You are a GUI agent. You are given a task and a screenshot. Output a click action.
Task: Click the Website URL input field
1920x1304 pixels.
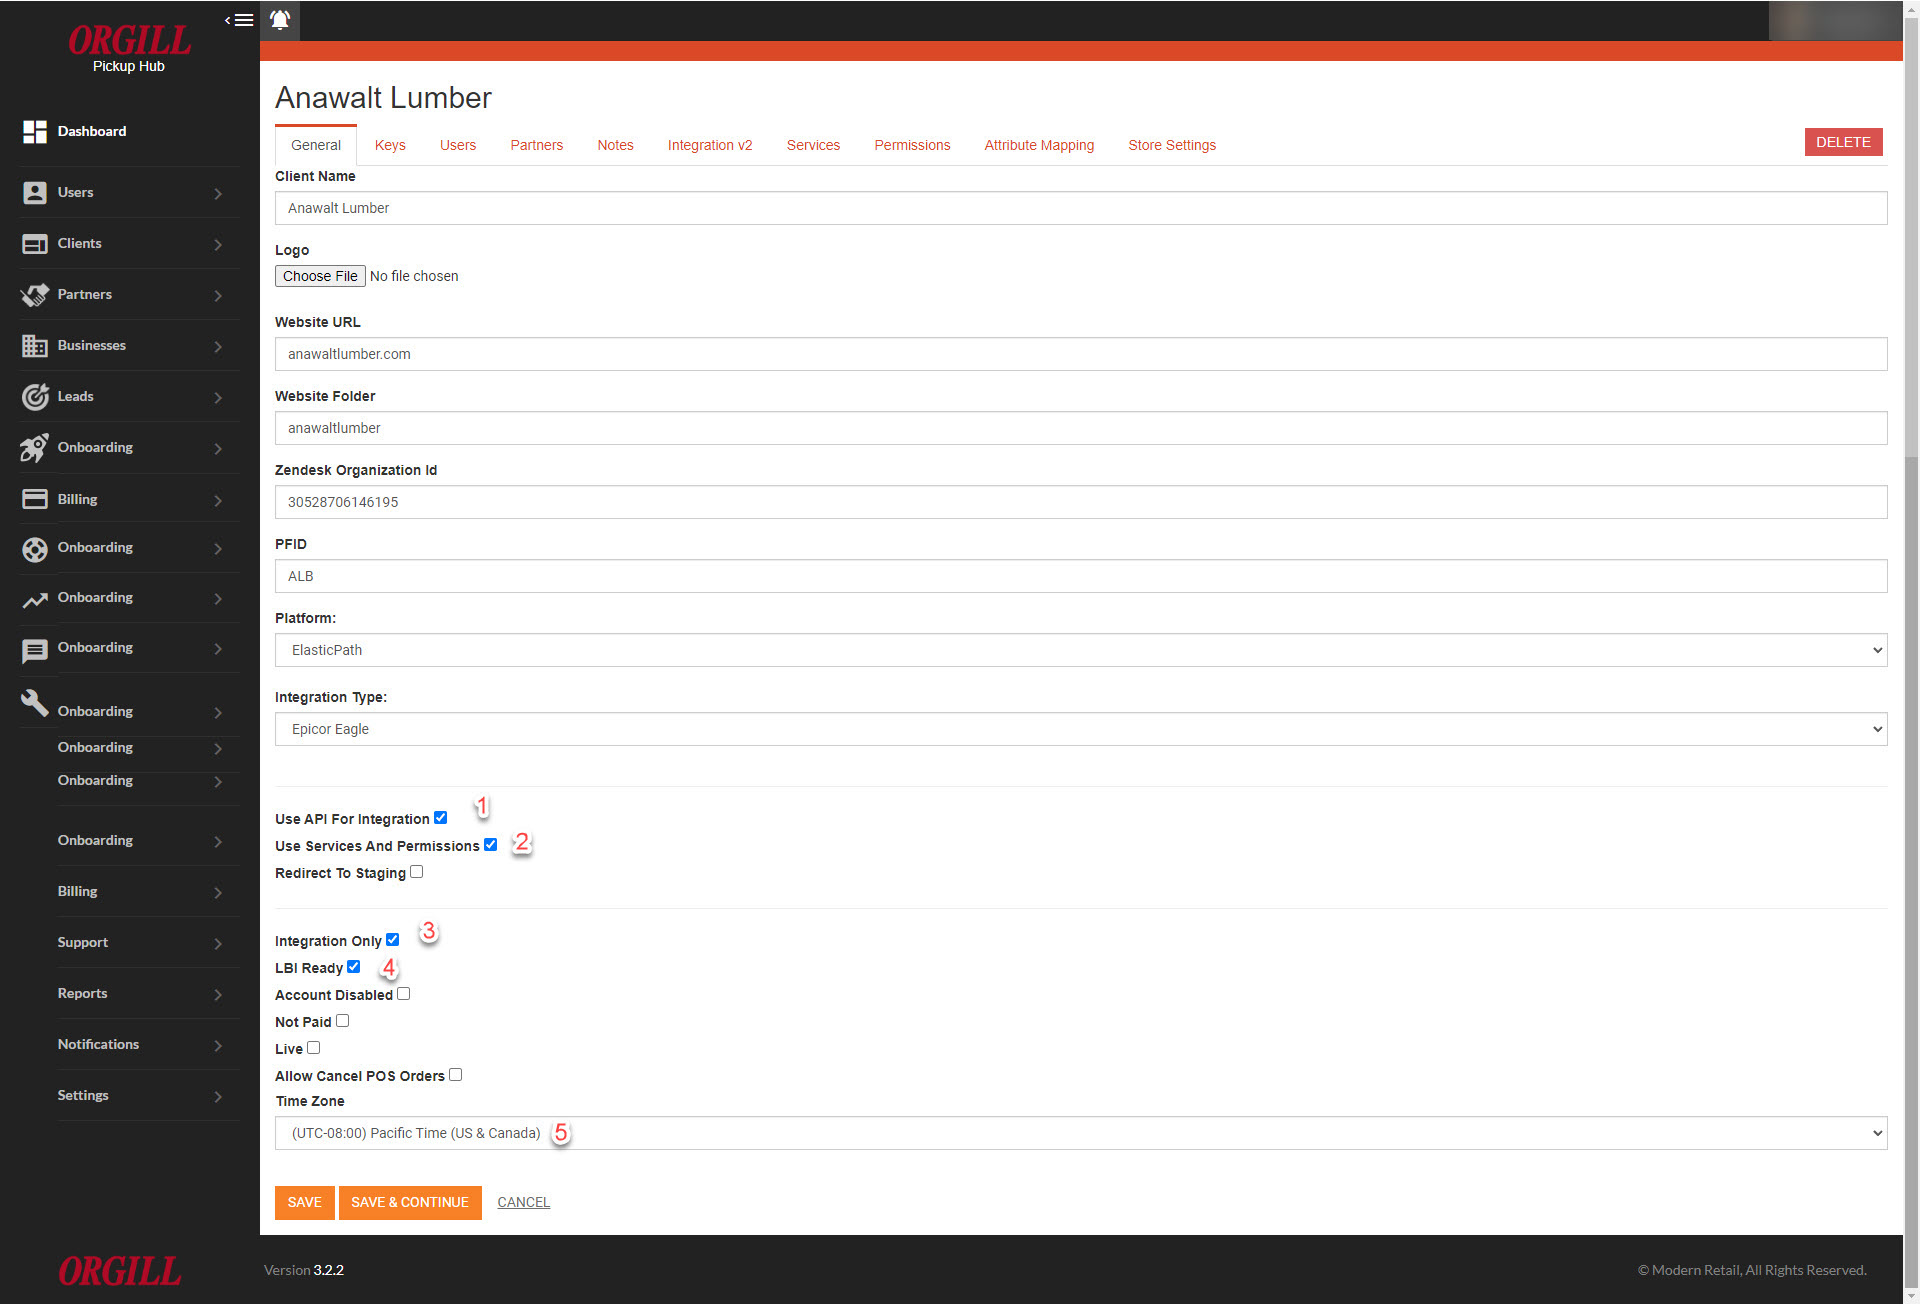pos(1081,354)
